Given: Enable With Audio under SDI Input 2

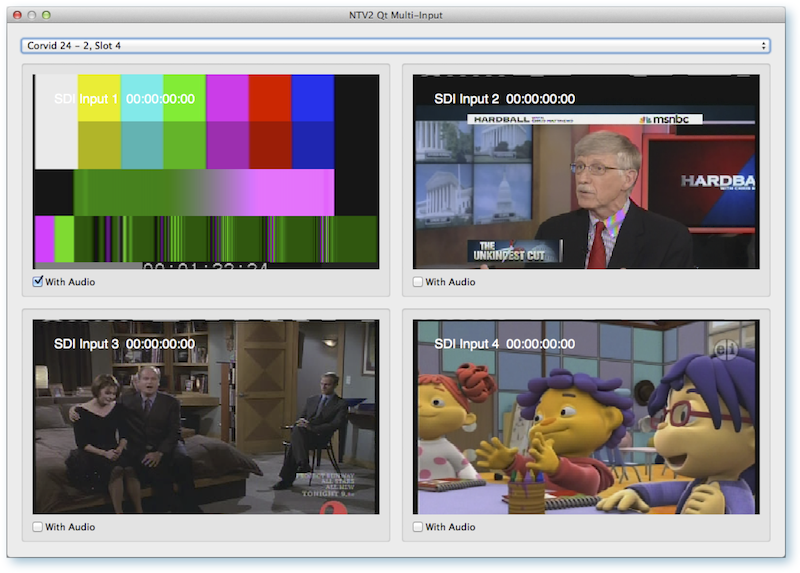Looking at the screenshot, I should coord(419,282).
